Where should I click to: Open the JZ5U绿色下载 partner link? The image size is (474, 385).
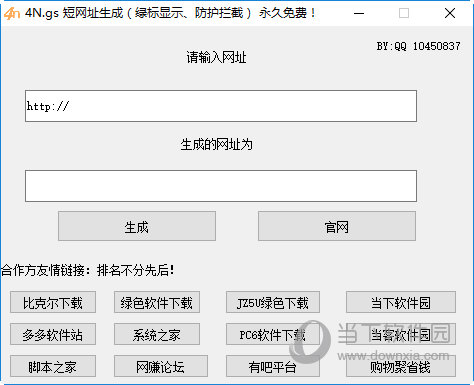(x=273, y=302)
